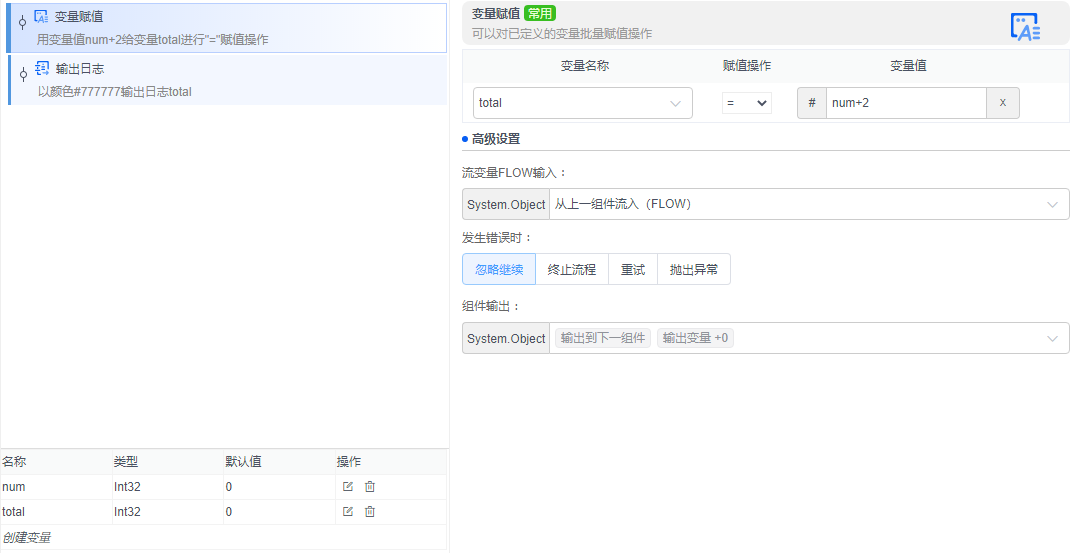The height and width of the screenshot is (553, 1073).
Task: Select 终止流程 error handling option
Action: coord(572,269)
